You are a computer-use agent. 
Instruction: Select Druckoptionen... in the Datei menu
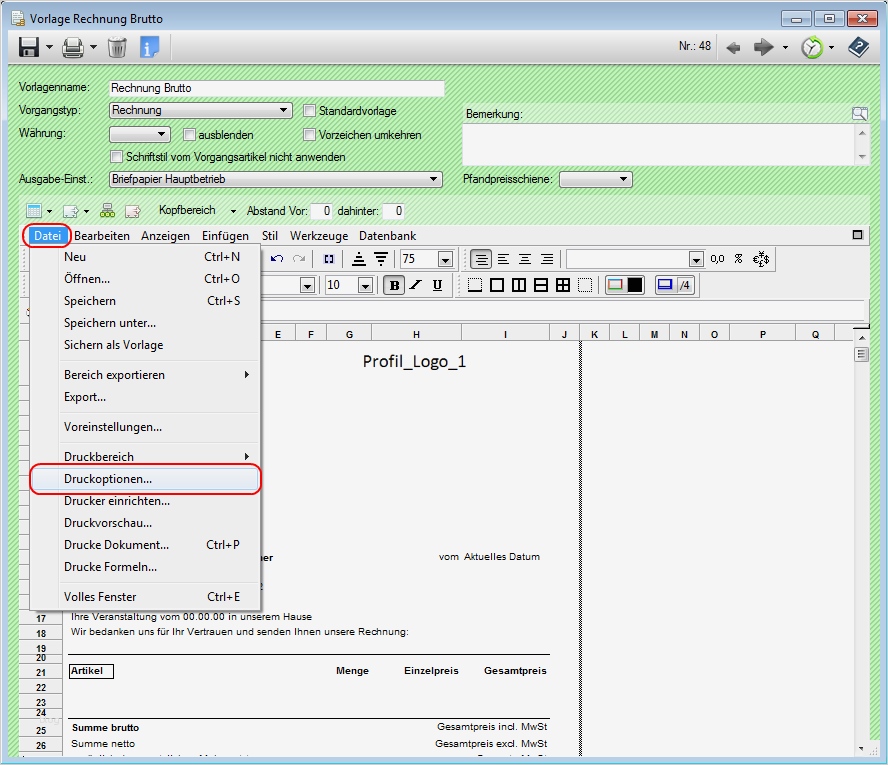pos(108,479)
